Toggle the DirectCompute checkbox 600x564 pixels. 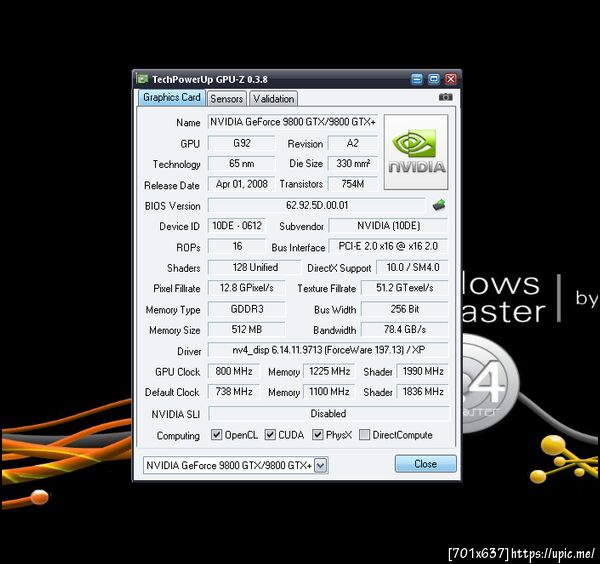point(364,434)
